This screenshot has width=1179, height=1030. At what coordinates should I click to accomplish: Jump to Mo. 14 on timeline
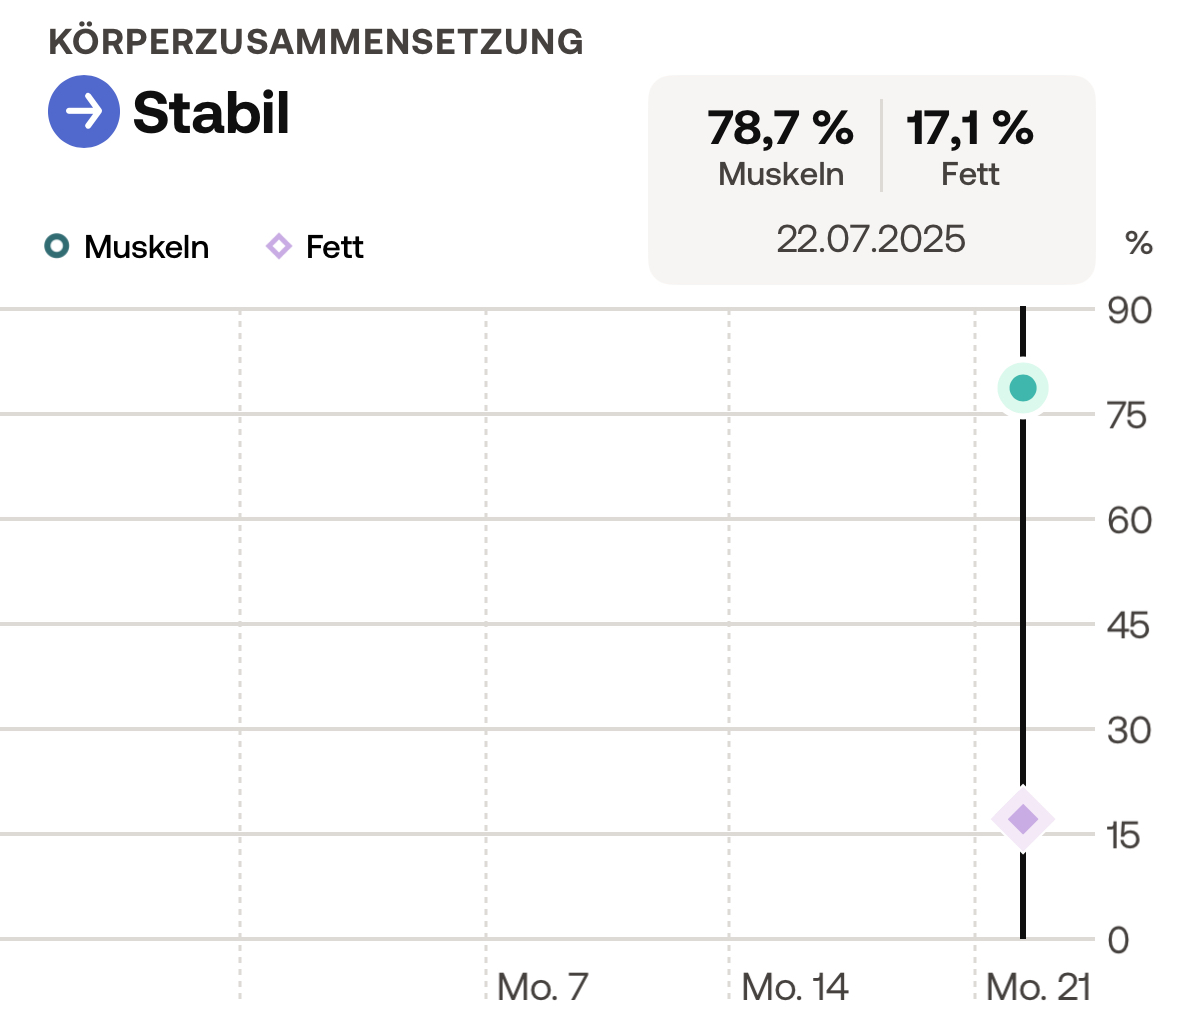(795, 986)
